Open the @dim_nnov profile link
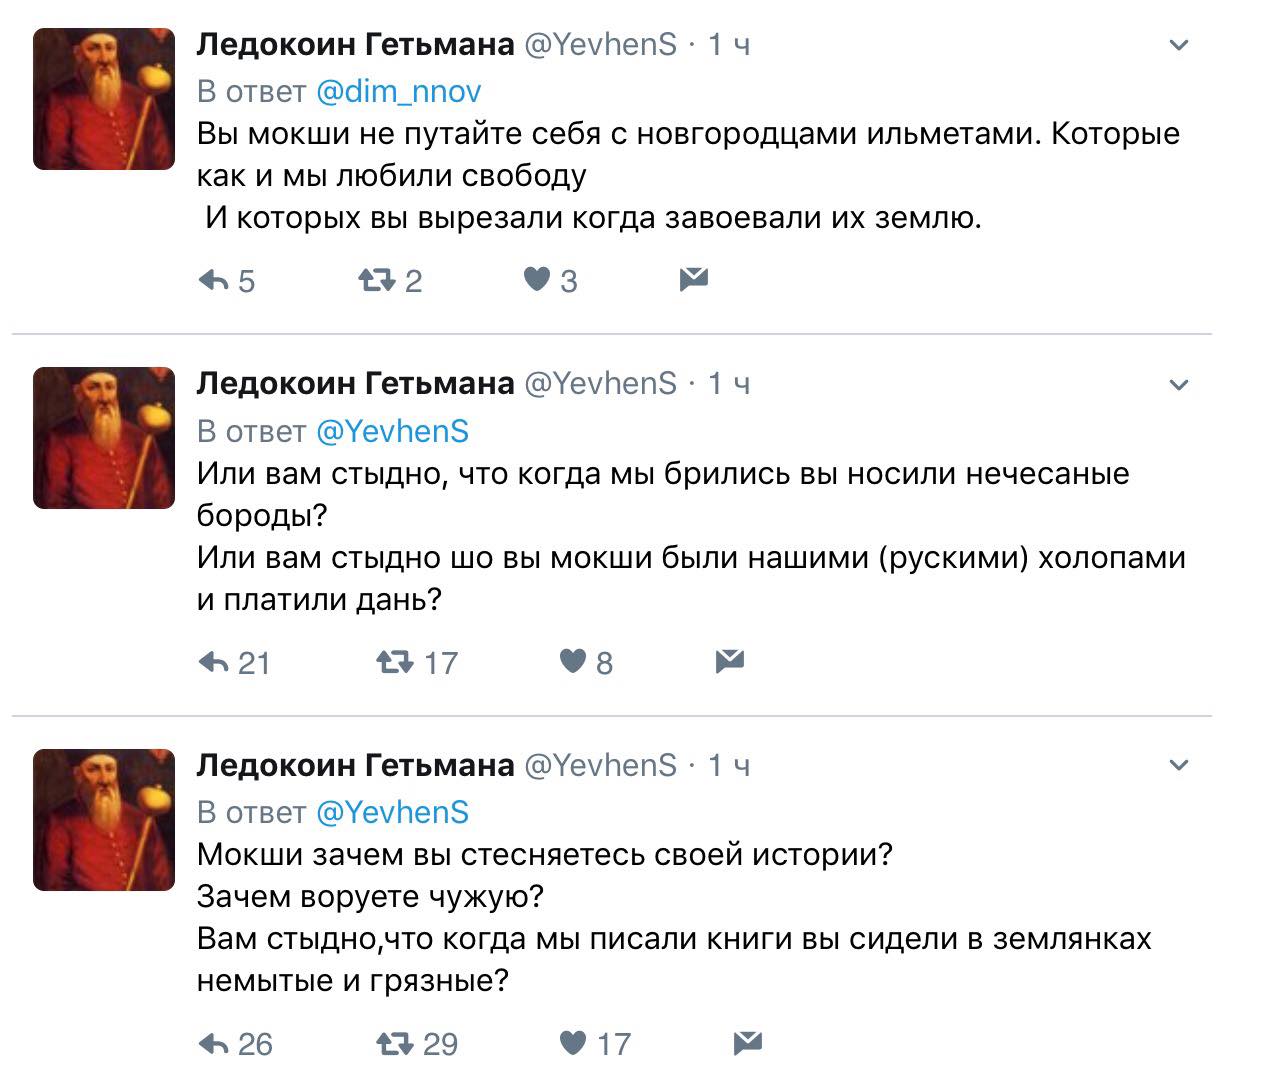 (398, 91)
